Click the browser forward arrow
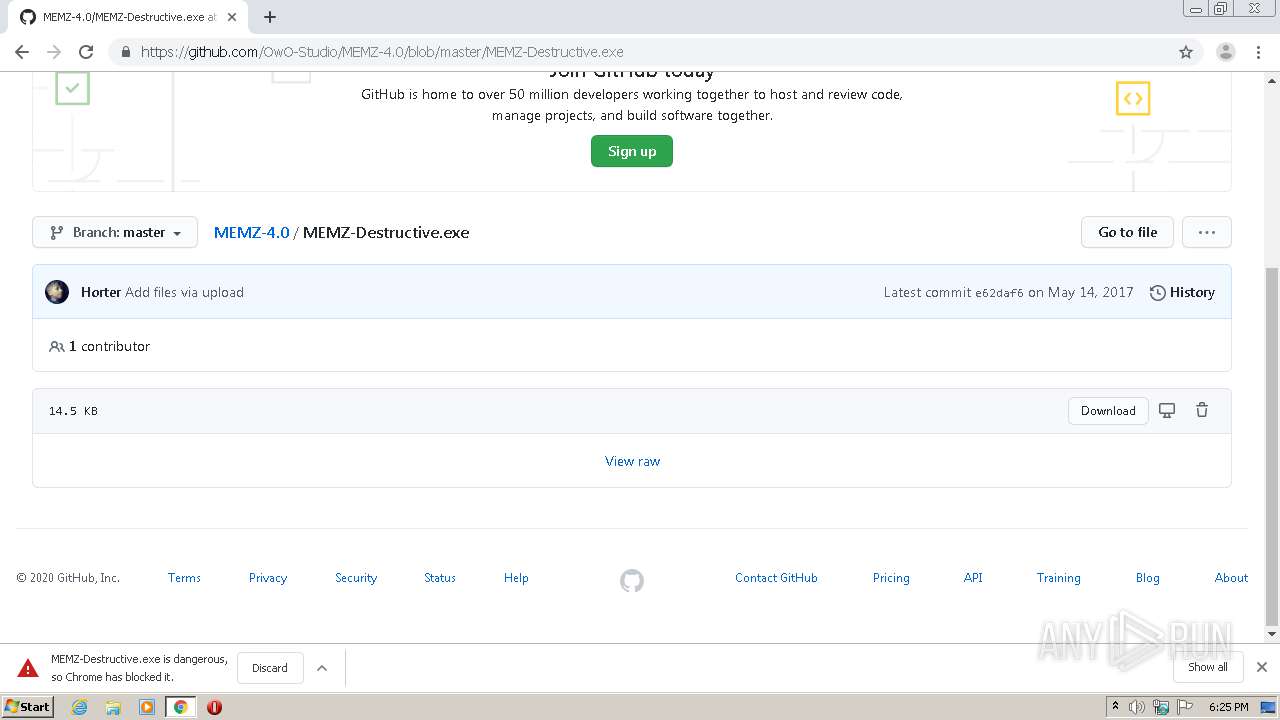Image resolution: width=1280 pixels, height=720 pixels. click(x=54, y=52)
